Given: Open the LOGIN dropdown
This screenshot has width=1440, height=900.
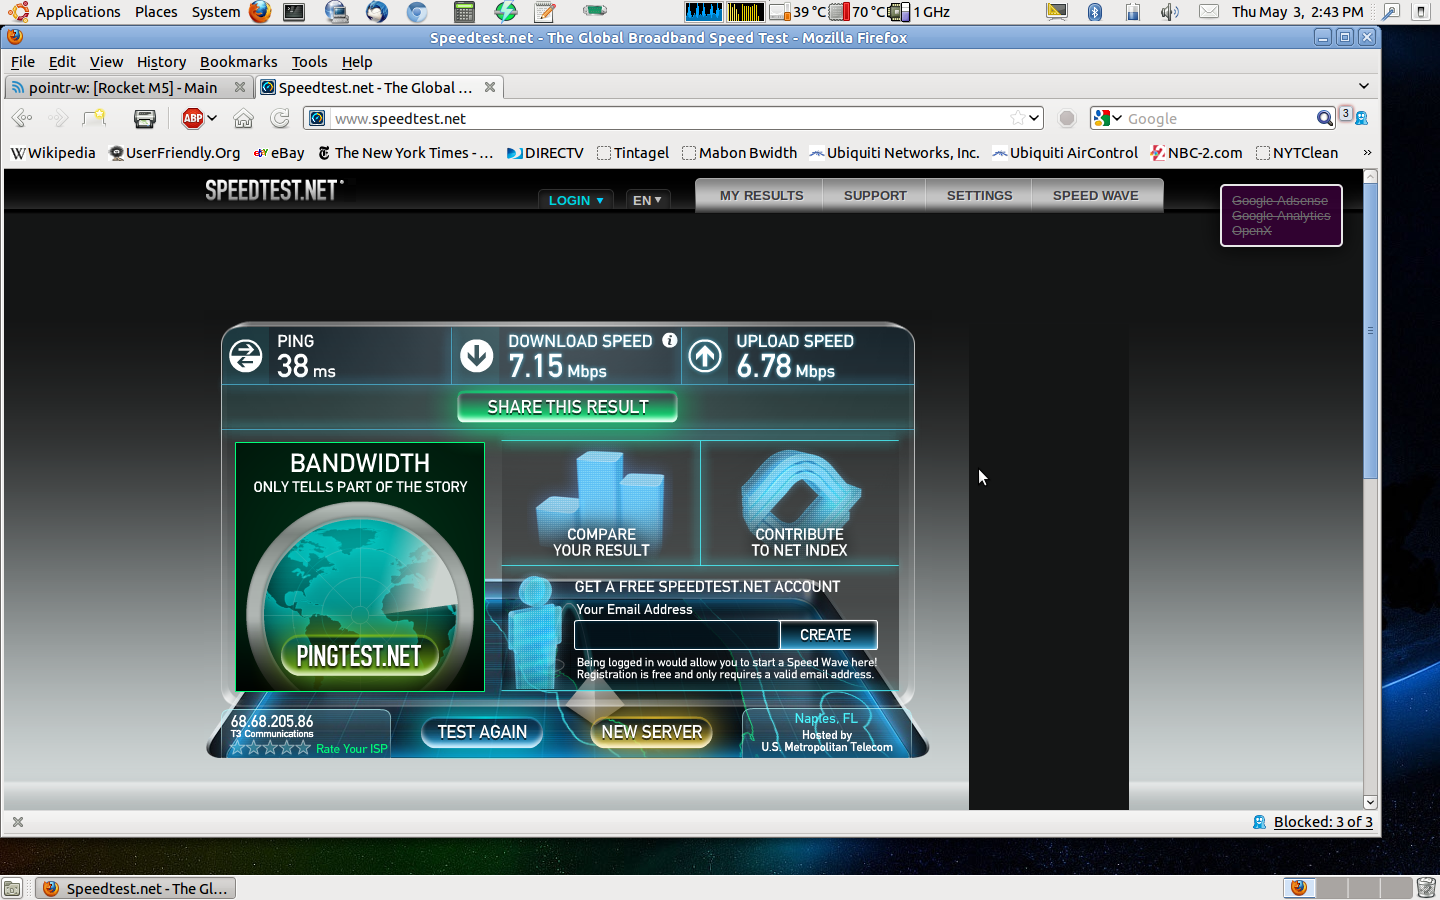Looking at the screenshot, I should pyautogui.click(x=576, y=200).
